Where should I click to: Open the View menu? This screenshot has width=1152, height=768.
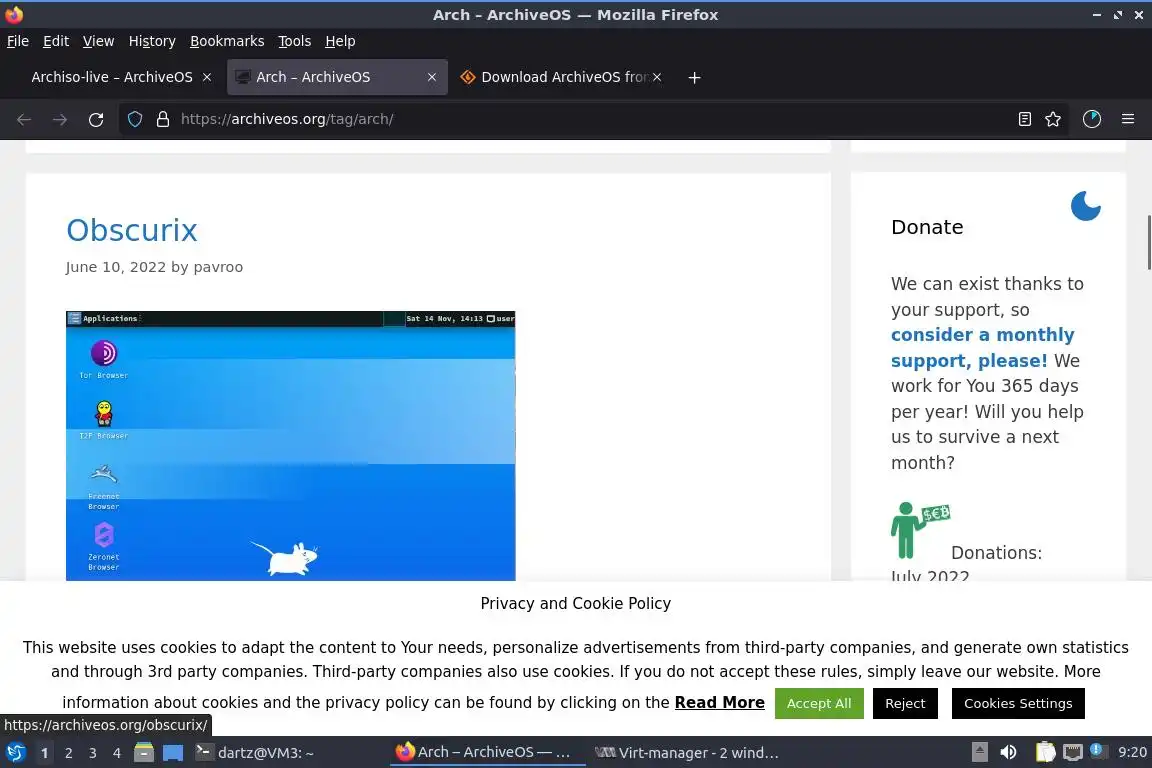click(98, 41)
